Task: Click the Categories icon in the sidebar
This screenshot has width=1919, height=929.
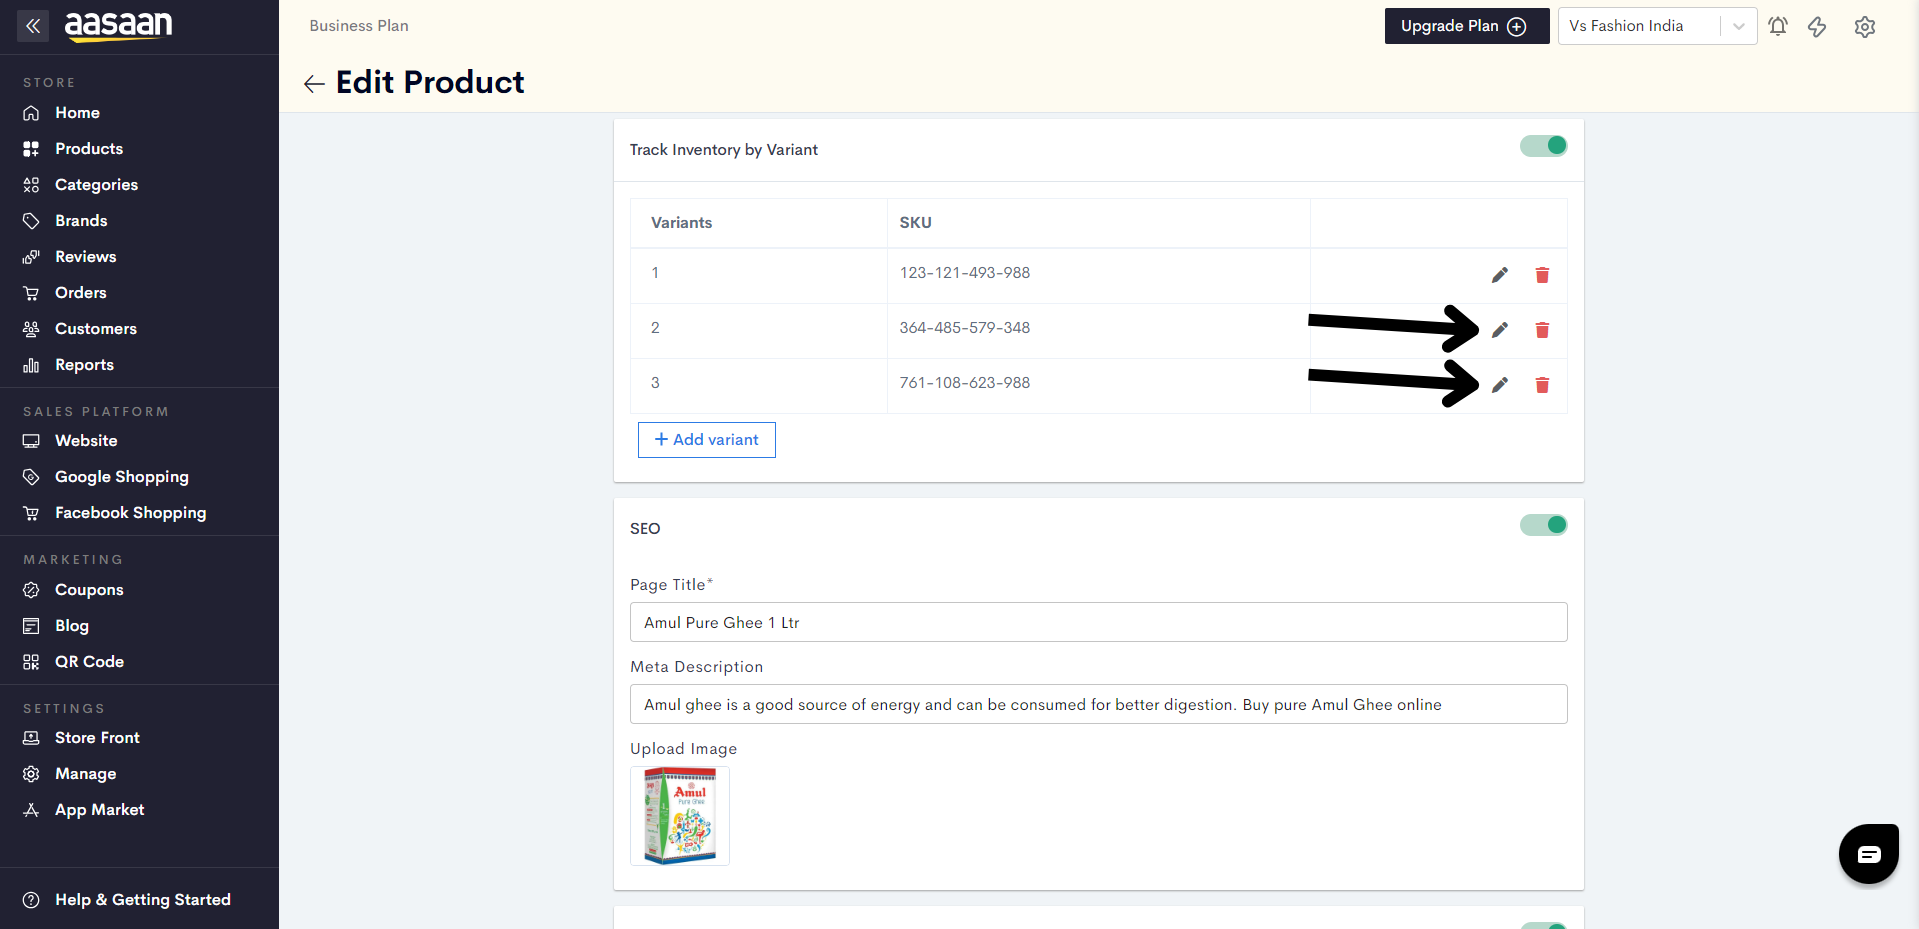Action: 31,185
